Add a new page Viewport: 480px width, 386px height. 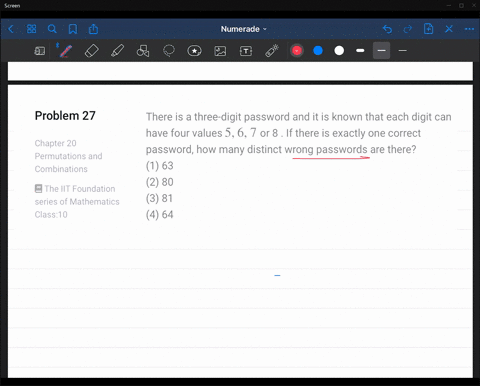click(x=428, y=29)
